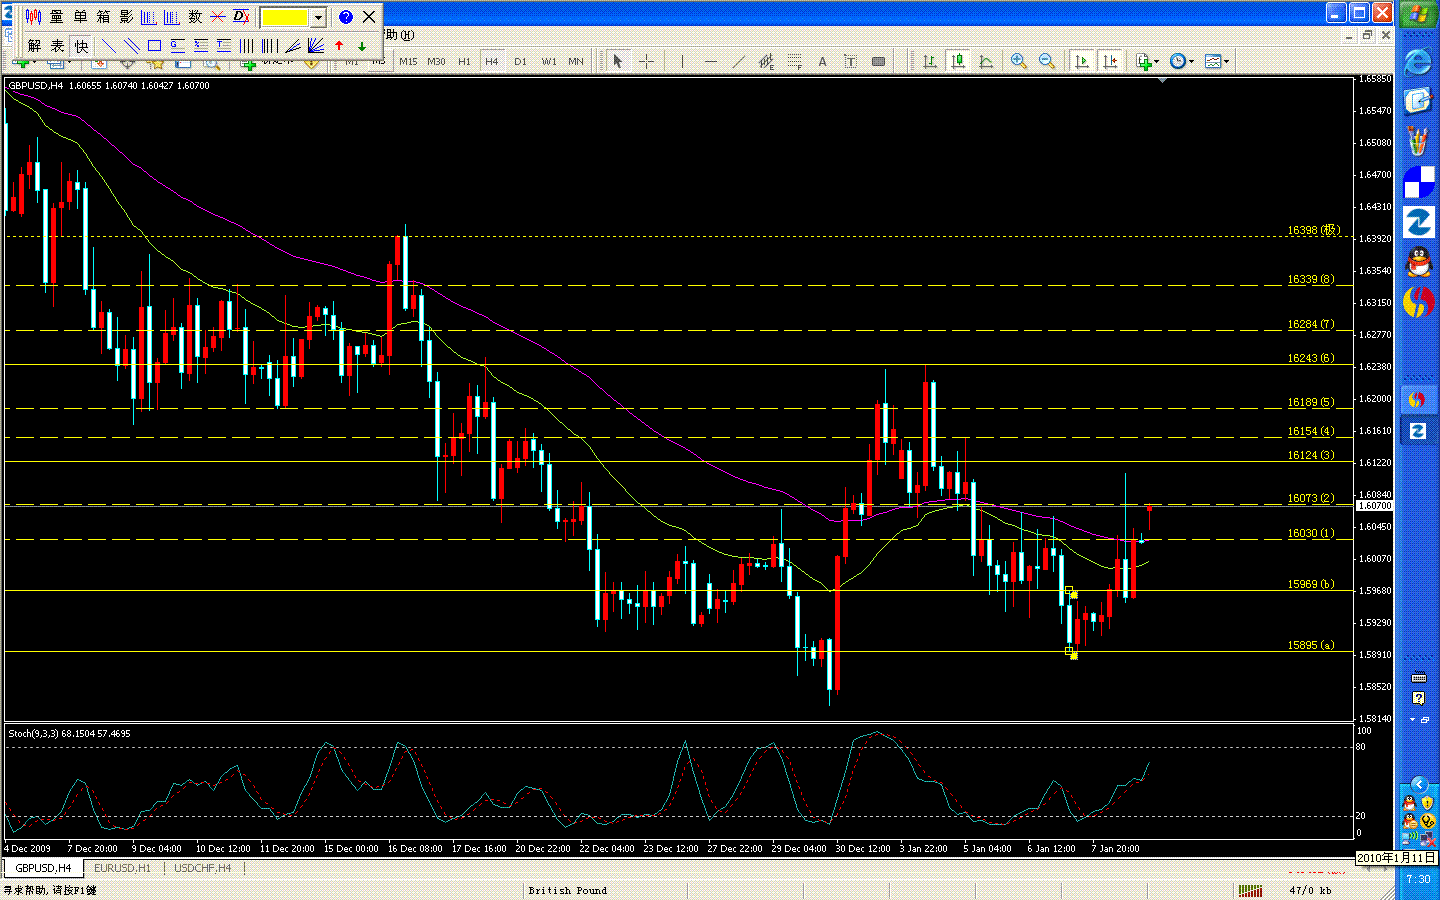
Task: Switch chart to D1 timeframe
Action: (520, 62)
